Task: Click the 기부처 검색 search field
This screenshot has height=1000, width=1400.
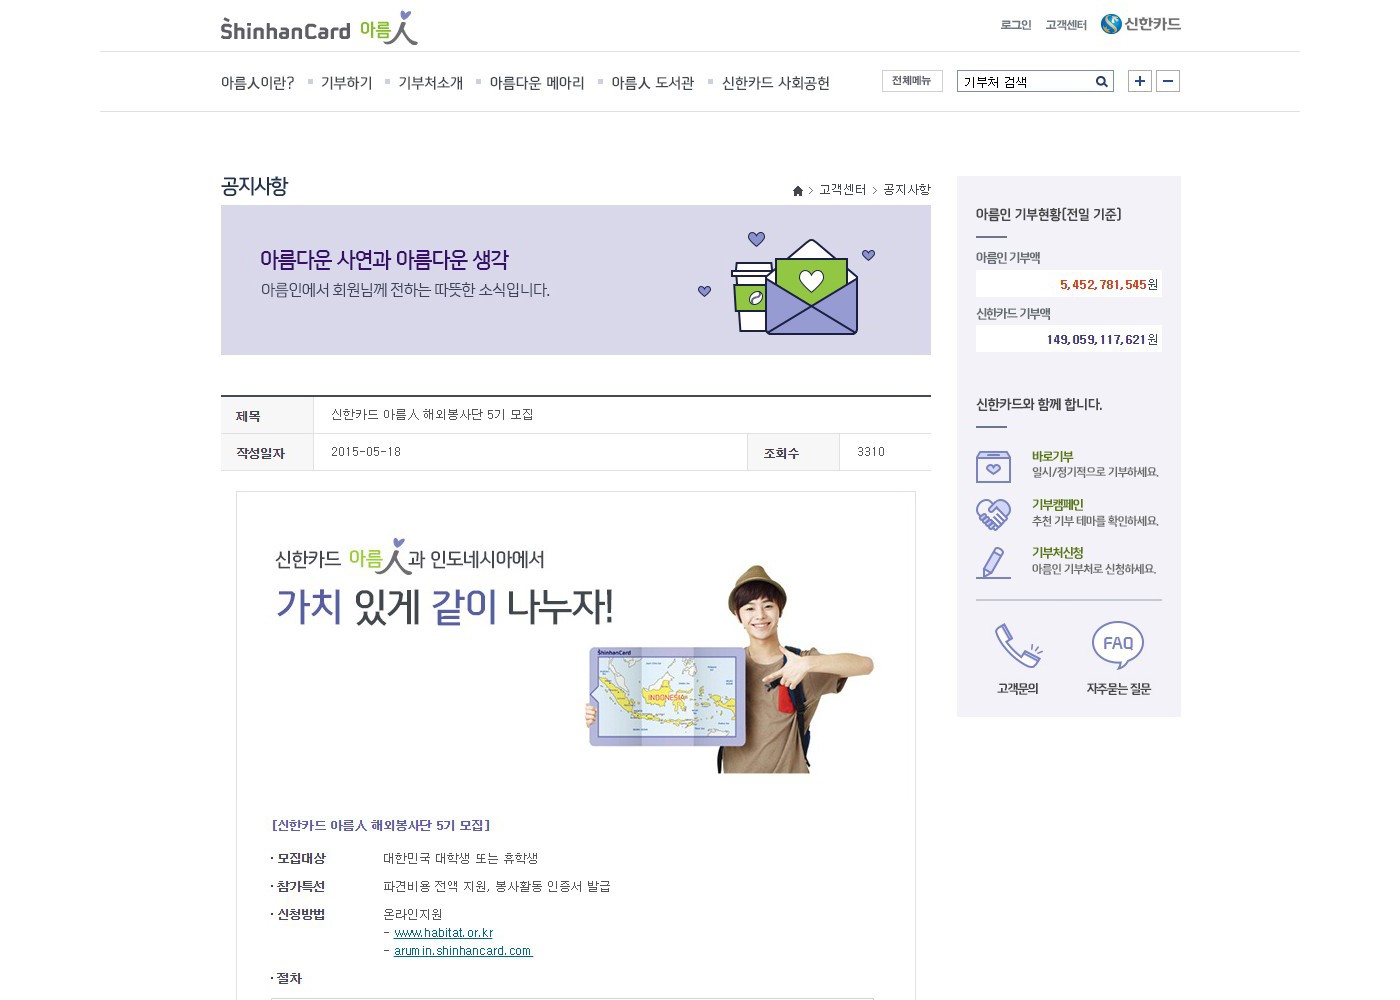Action: pyautogui.click(x=1025, y=81)
